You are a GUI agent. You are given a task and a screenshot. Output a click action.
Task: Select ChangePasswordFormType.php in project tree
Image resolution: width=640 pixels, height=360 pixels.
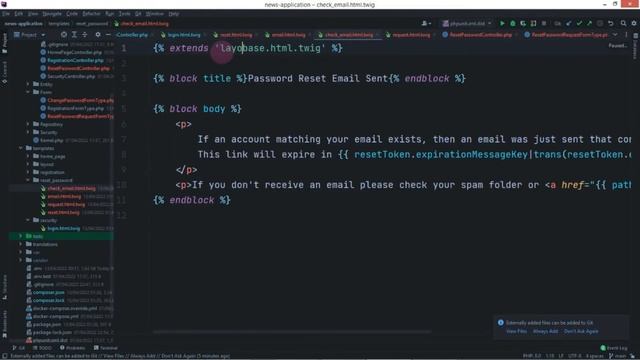(x=80, y=100)
